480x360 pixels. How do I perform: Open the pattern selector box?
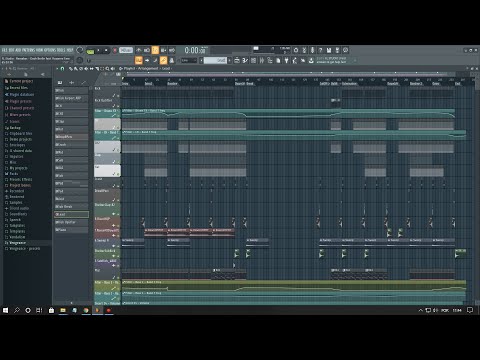(215, 60)
